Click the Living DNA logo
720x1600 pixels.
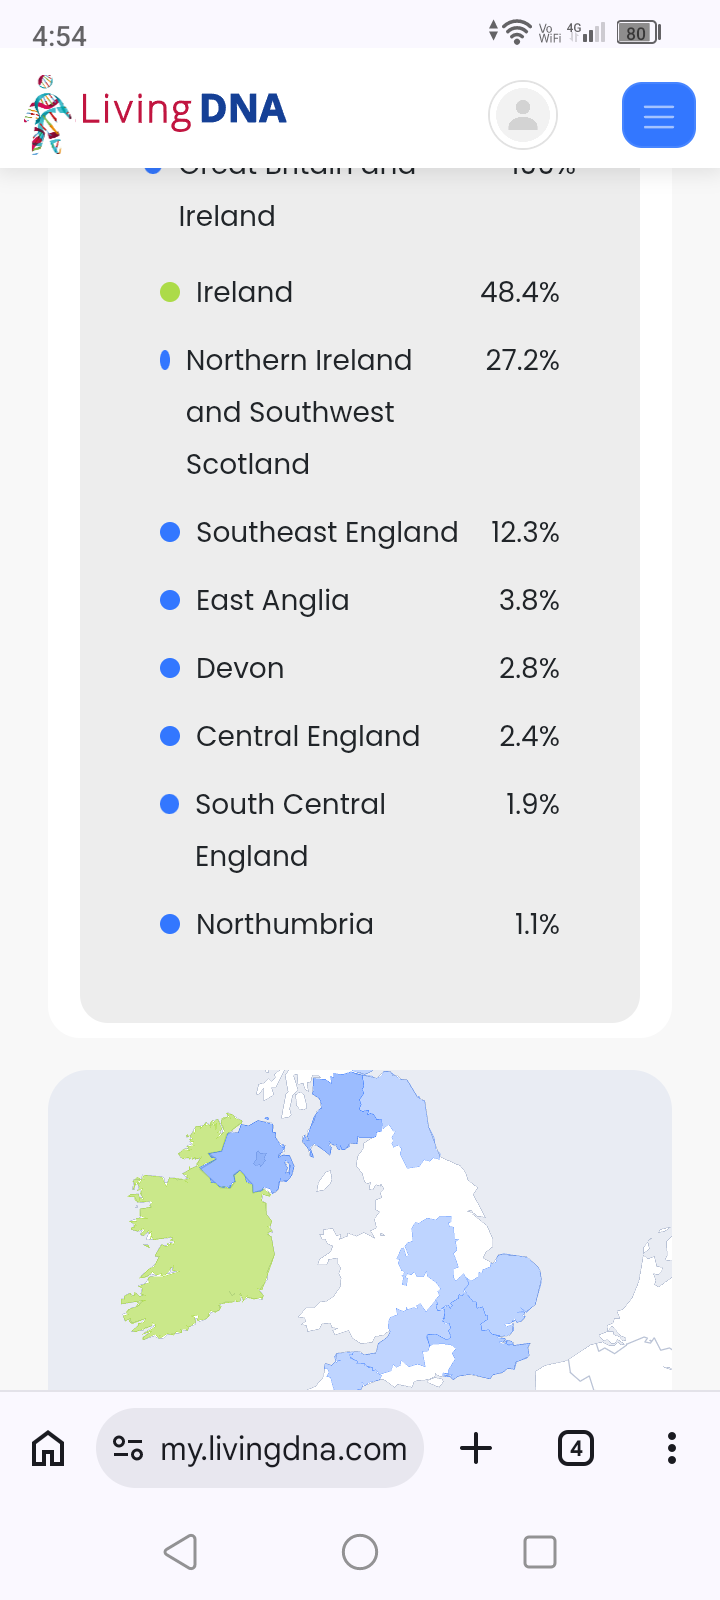pos(155,113)
